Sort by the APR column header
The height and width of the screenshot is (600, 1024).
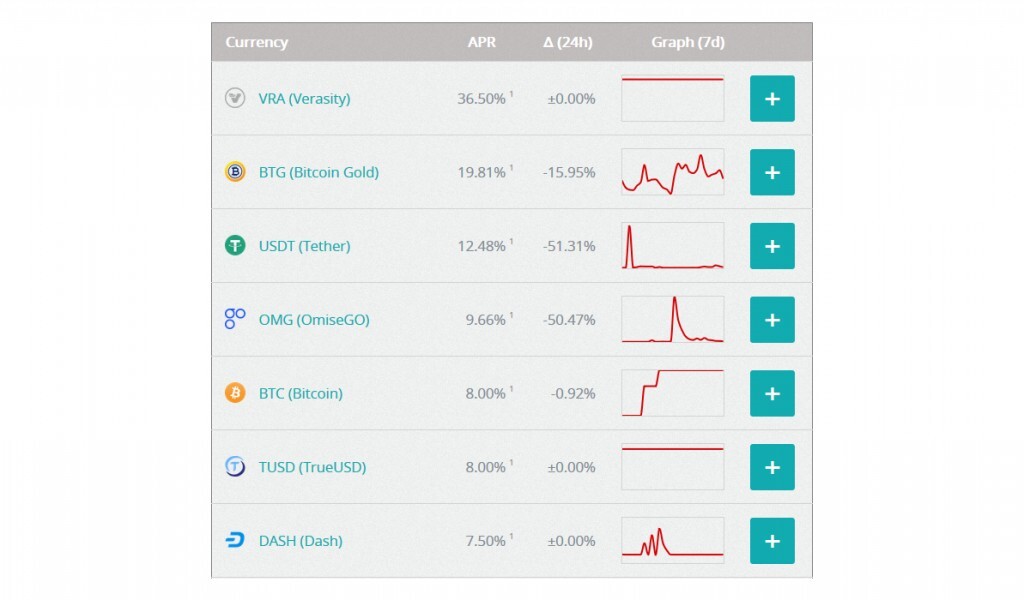pyautogui.click(x=481, y=42)
